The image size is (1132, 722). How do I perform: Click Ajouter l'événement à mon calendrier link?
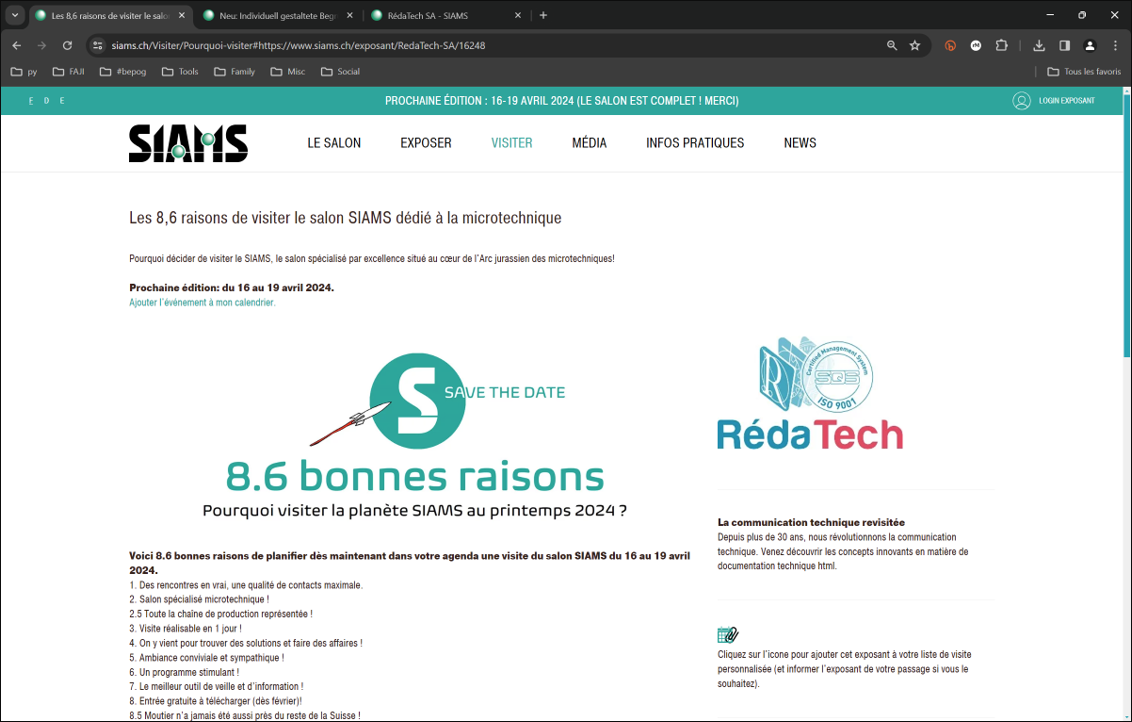(x=202, y=303)
